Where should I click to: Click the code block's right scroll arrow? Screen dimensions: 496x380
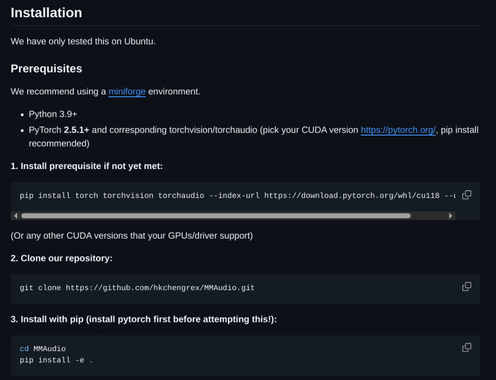pyautogui.click(x=451, y=216)
